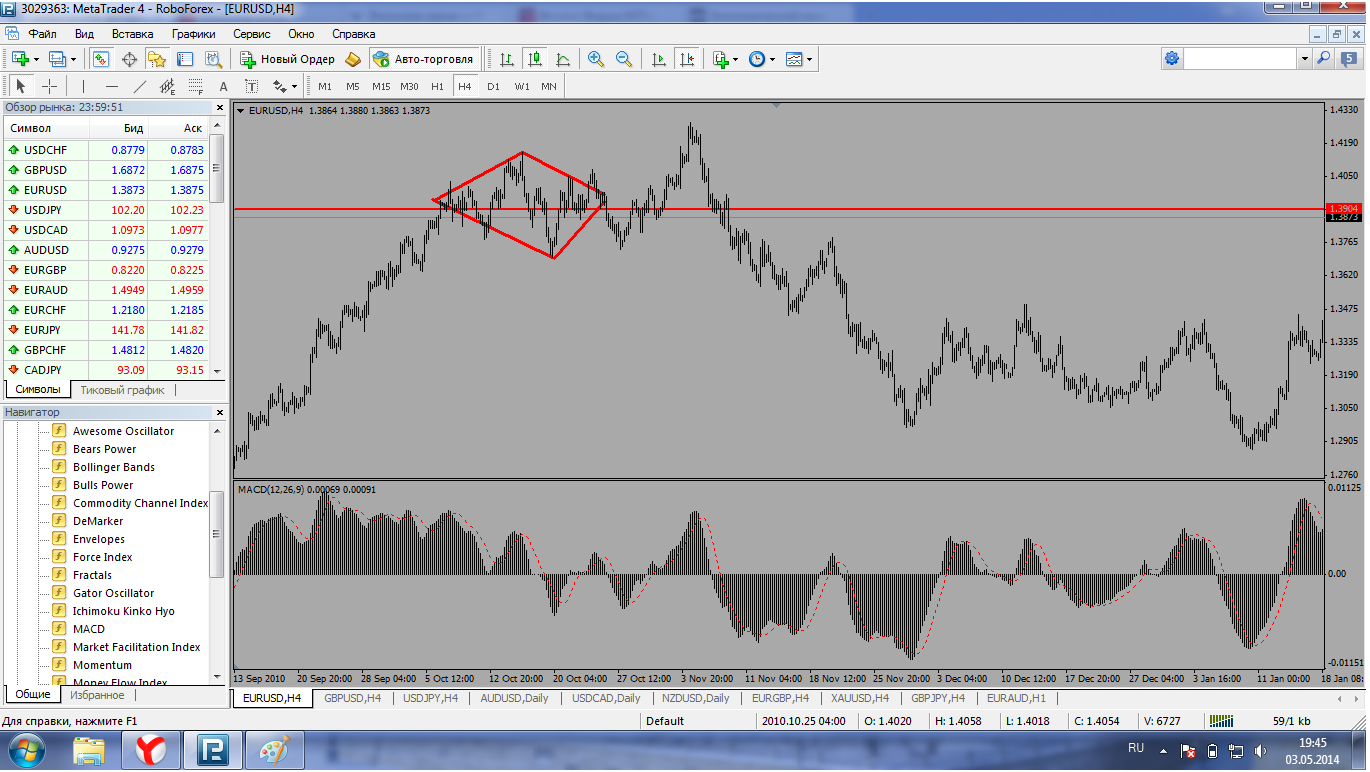This screenshot has height=772, width=1370.
Task: Switch timeframe to M1
Action: point(325,86)
